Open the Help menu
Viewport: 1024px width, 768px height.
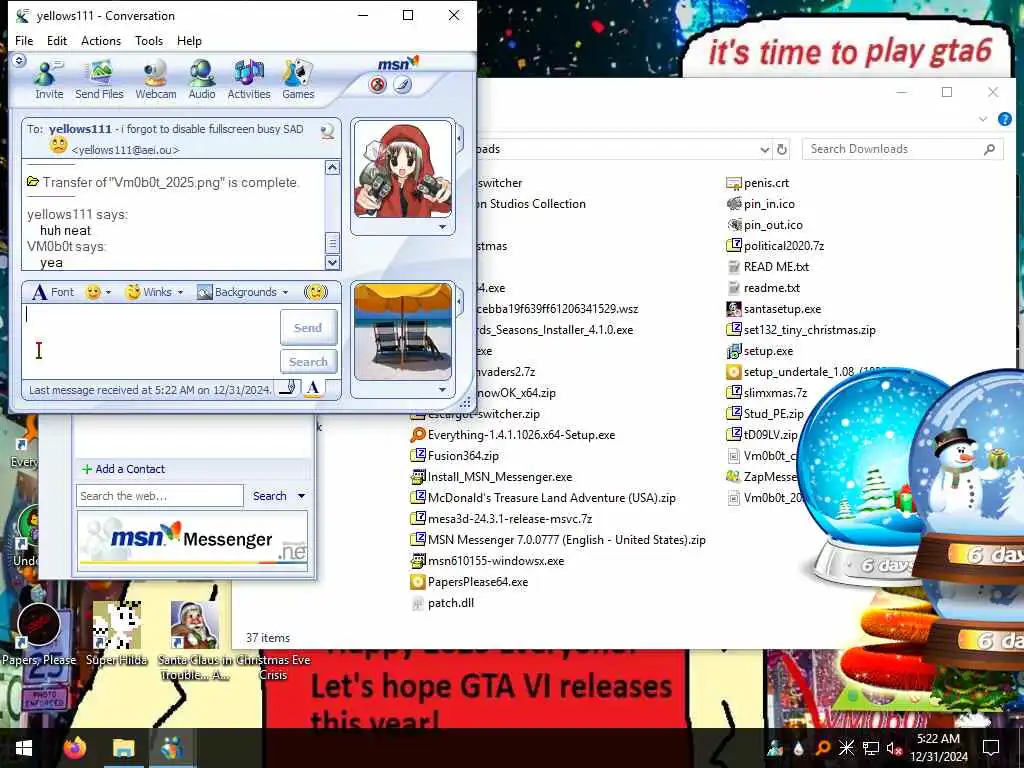coord(189,41)
